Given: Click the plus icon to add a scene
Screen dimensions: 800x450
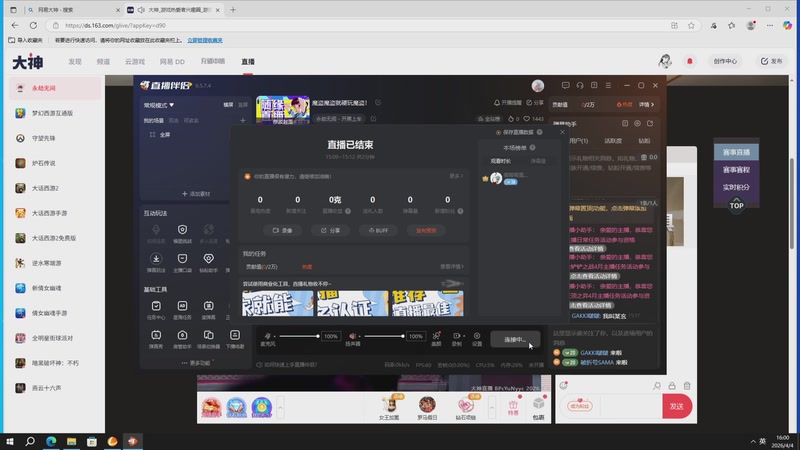Looking at the screenshot, I should point(242,120).
